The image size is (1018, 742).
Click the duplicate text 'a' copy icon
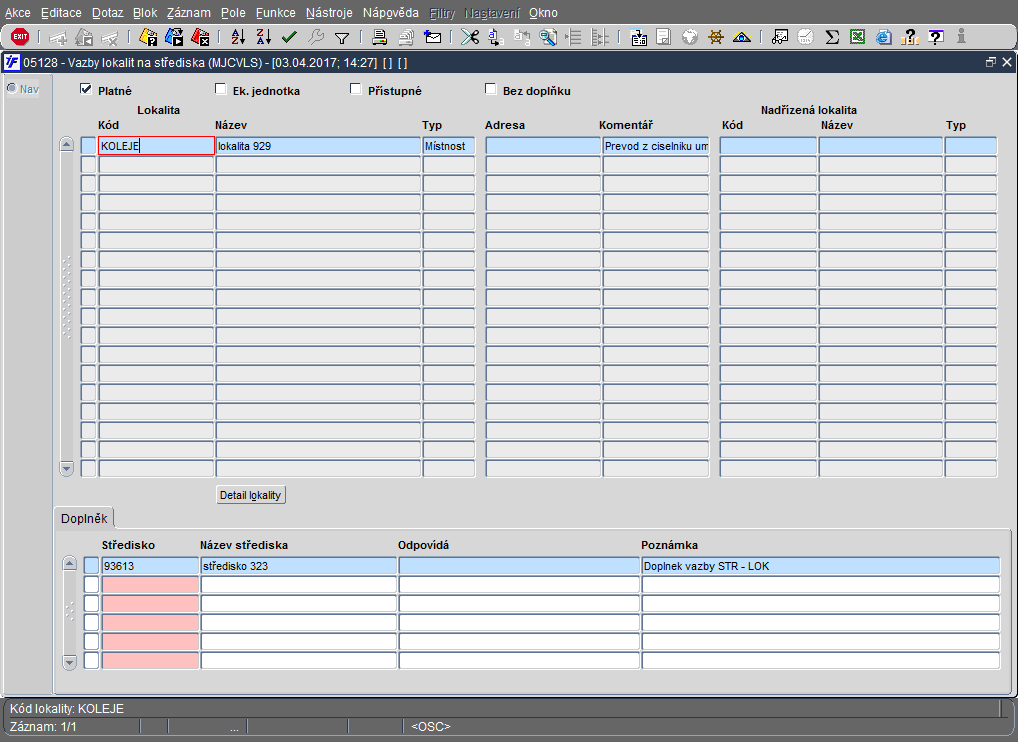pos(496,37)
